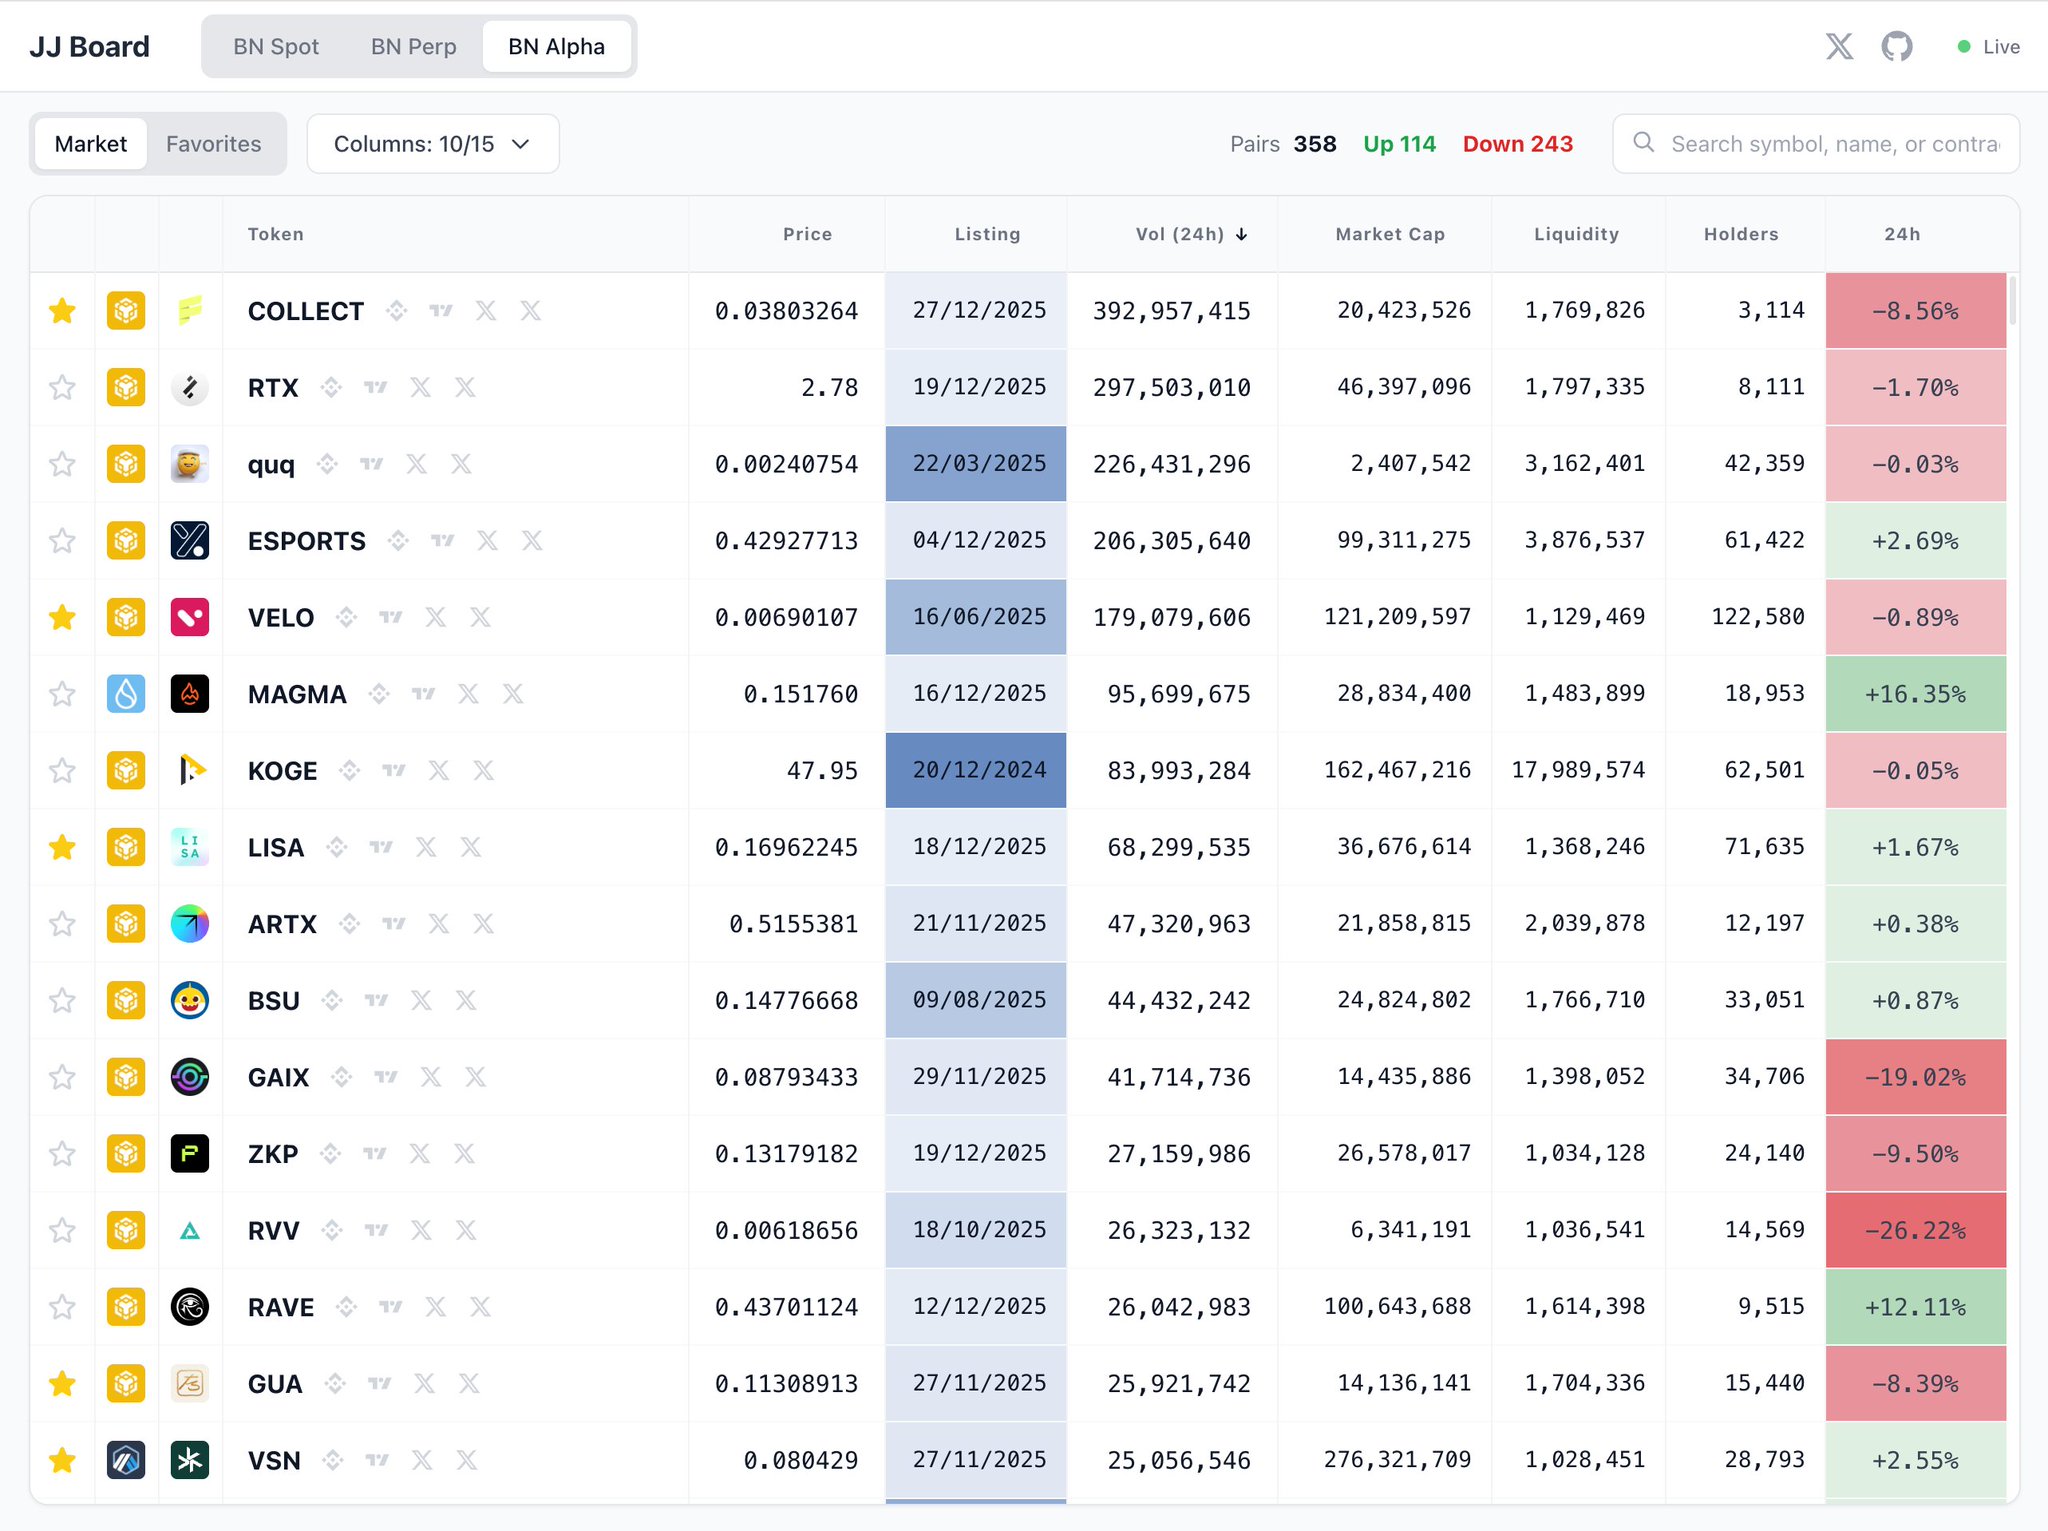
Task: Expand the Columns: 10/15 dropdown
Action: point(432,144)
